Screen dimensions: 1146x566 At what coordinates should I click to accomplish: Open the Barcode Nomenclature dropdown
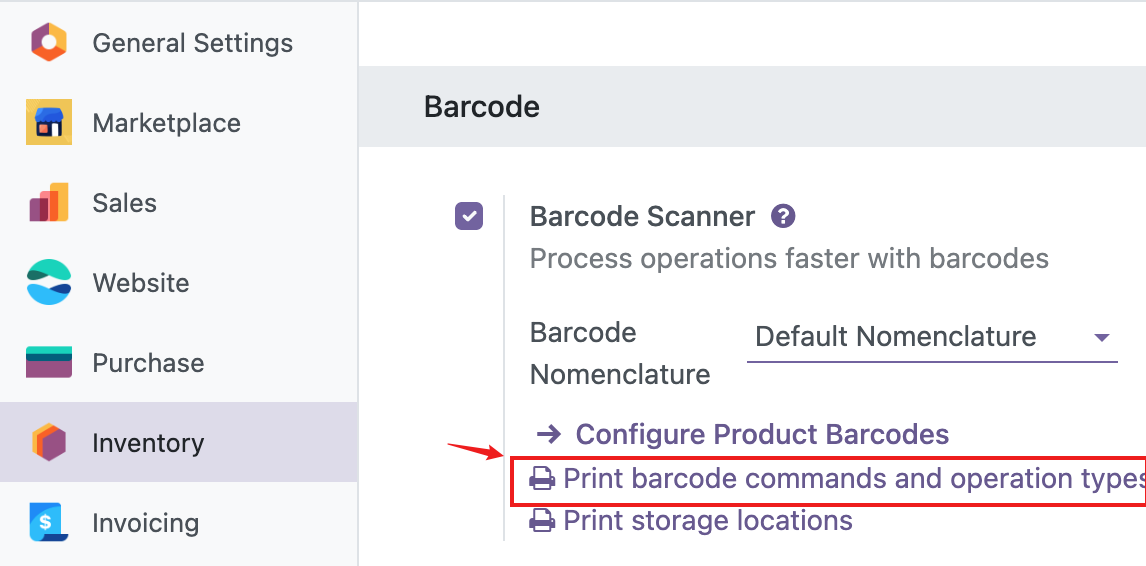(930, 338)
